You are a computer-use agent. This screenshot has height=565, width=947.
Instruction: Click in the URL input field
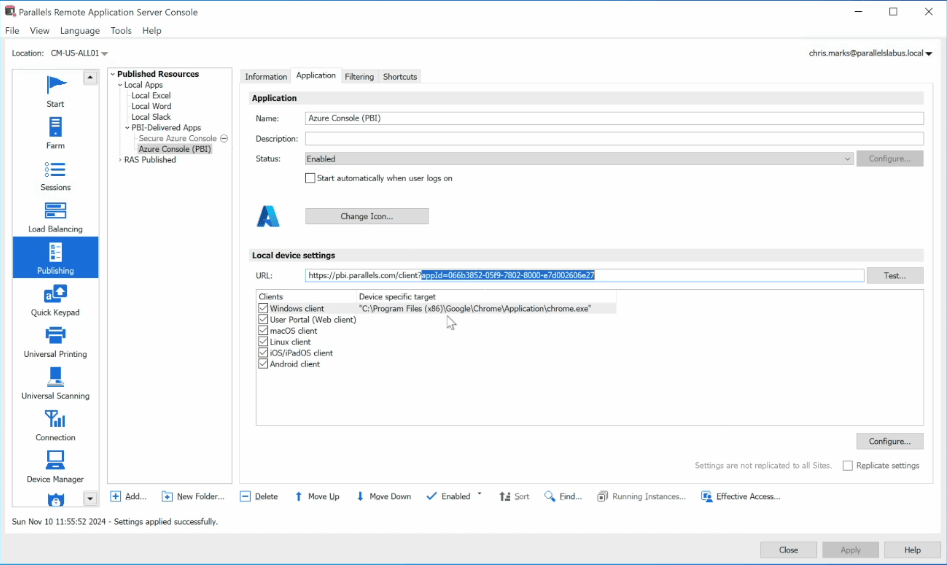click(585, 275)
